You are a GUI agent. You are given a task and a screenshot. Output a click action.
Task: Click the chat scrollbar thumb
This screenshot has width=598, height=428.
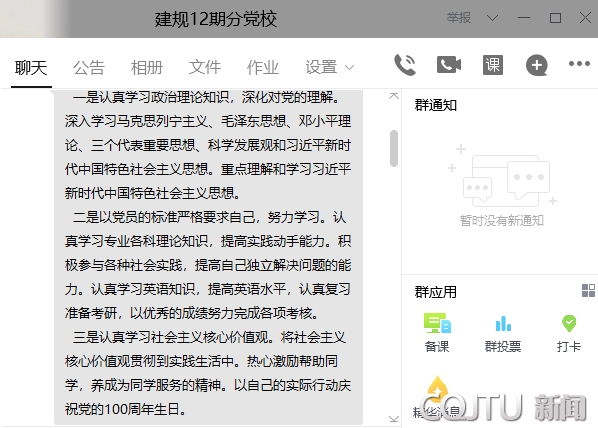394,148
